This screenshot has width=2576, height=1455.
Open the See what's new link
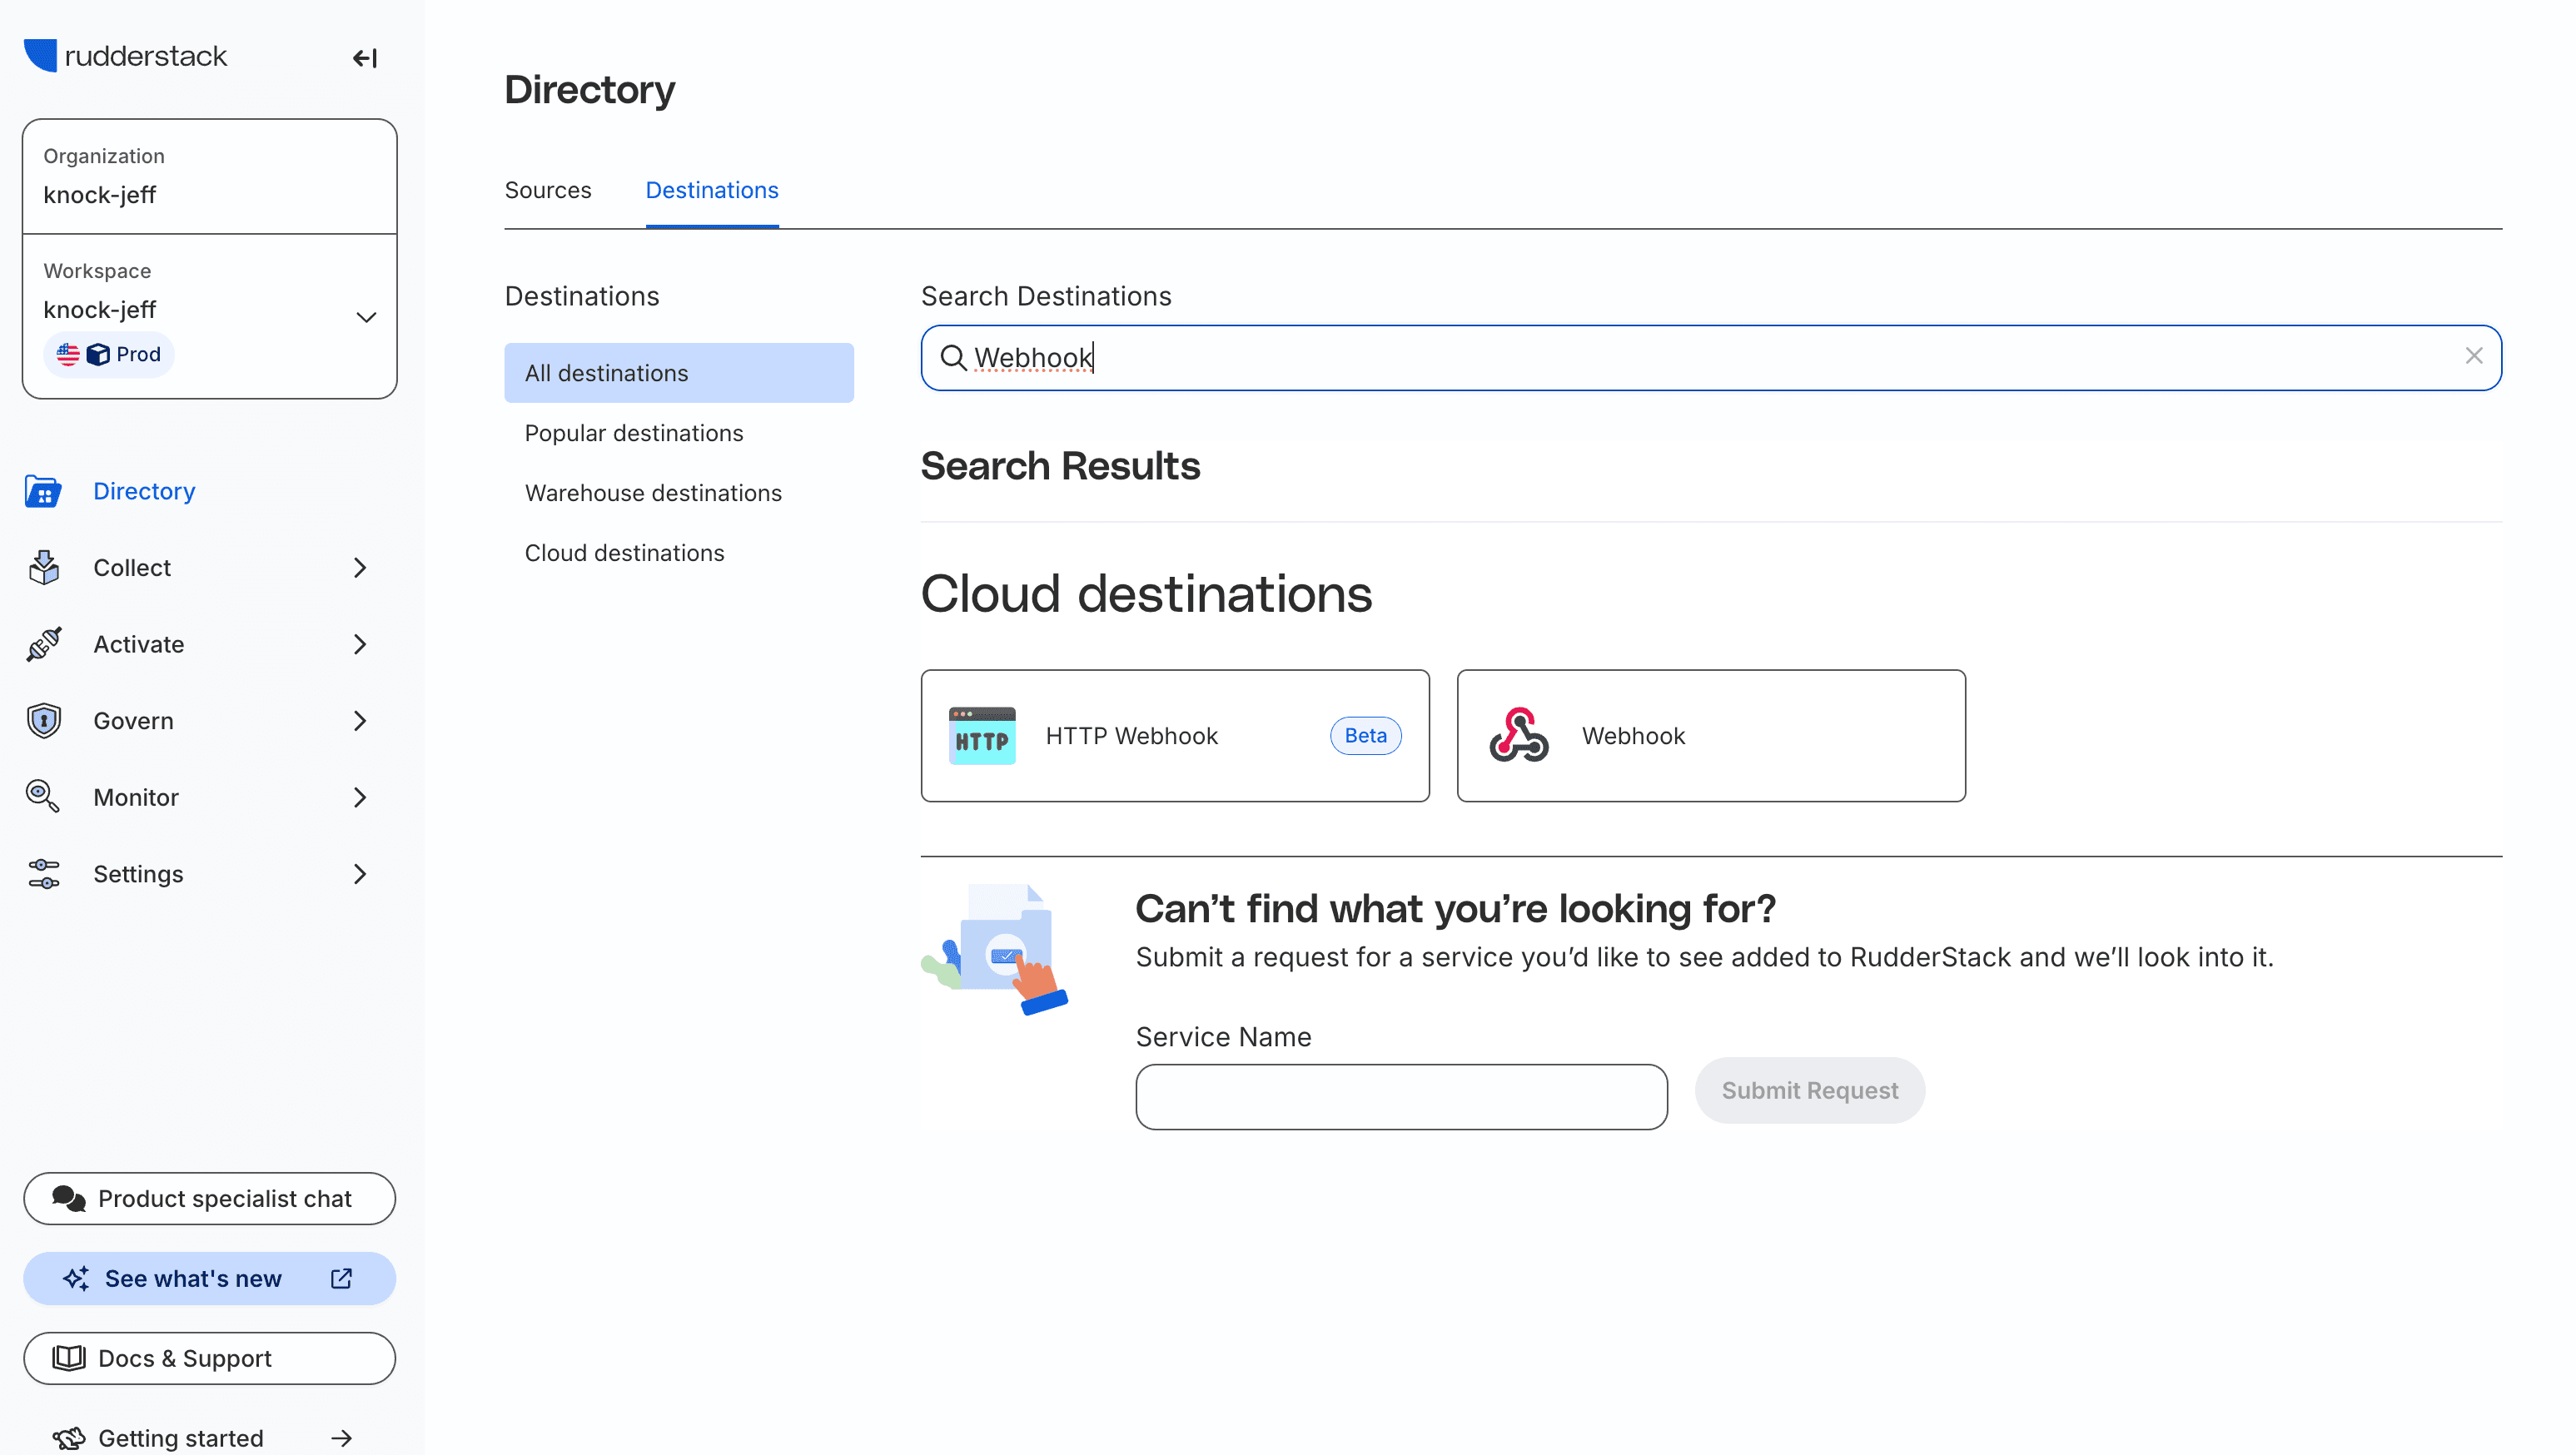(x=209, y=1277)
